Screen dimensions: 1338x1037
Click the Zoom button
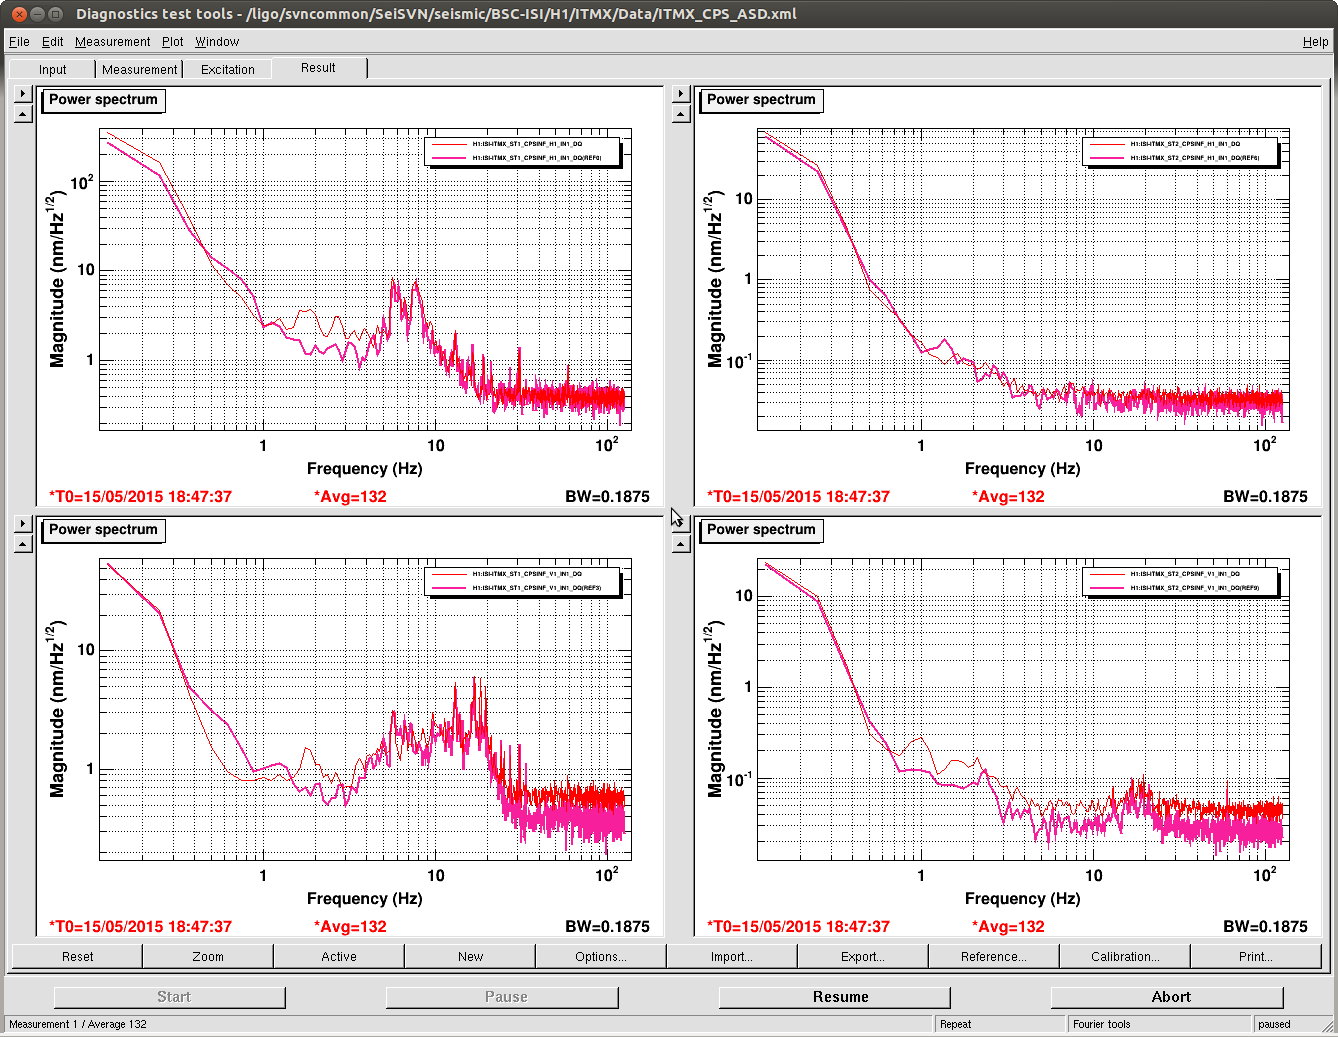click(208, 956)
